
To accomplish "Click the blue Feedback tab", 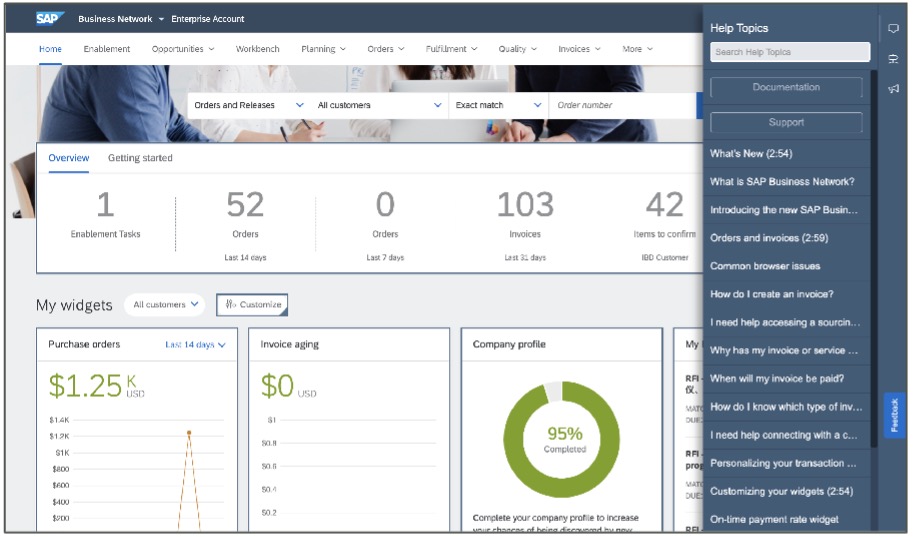I will coord(894,415).
